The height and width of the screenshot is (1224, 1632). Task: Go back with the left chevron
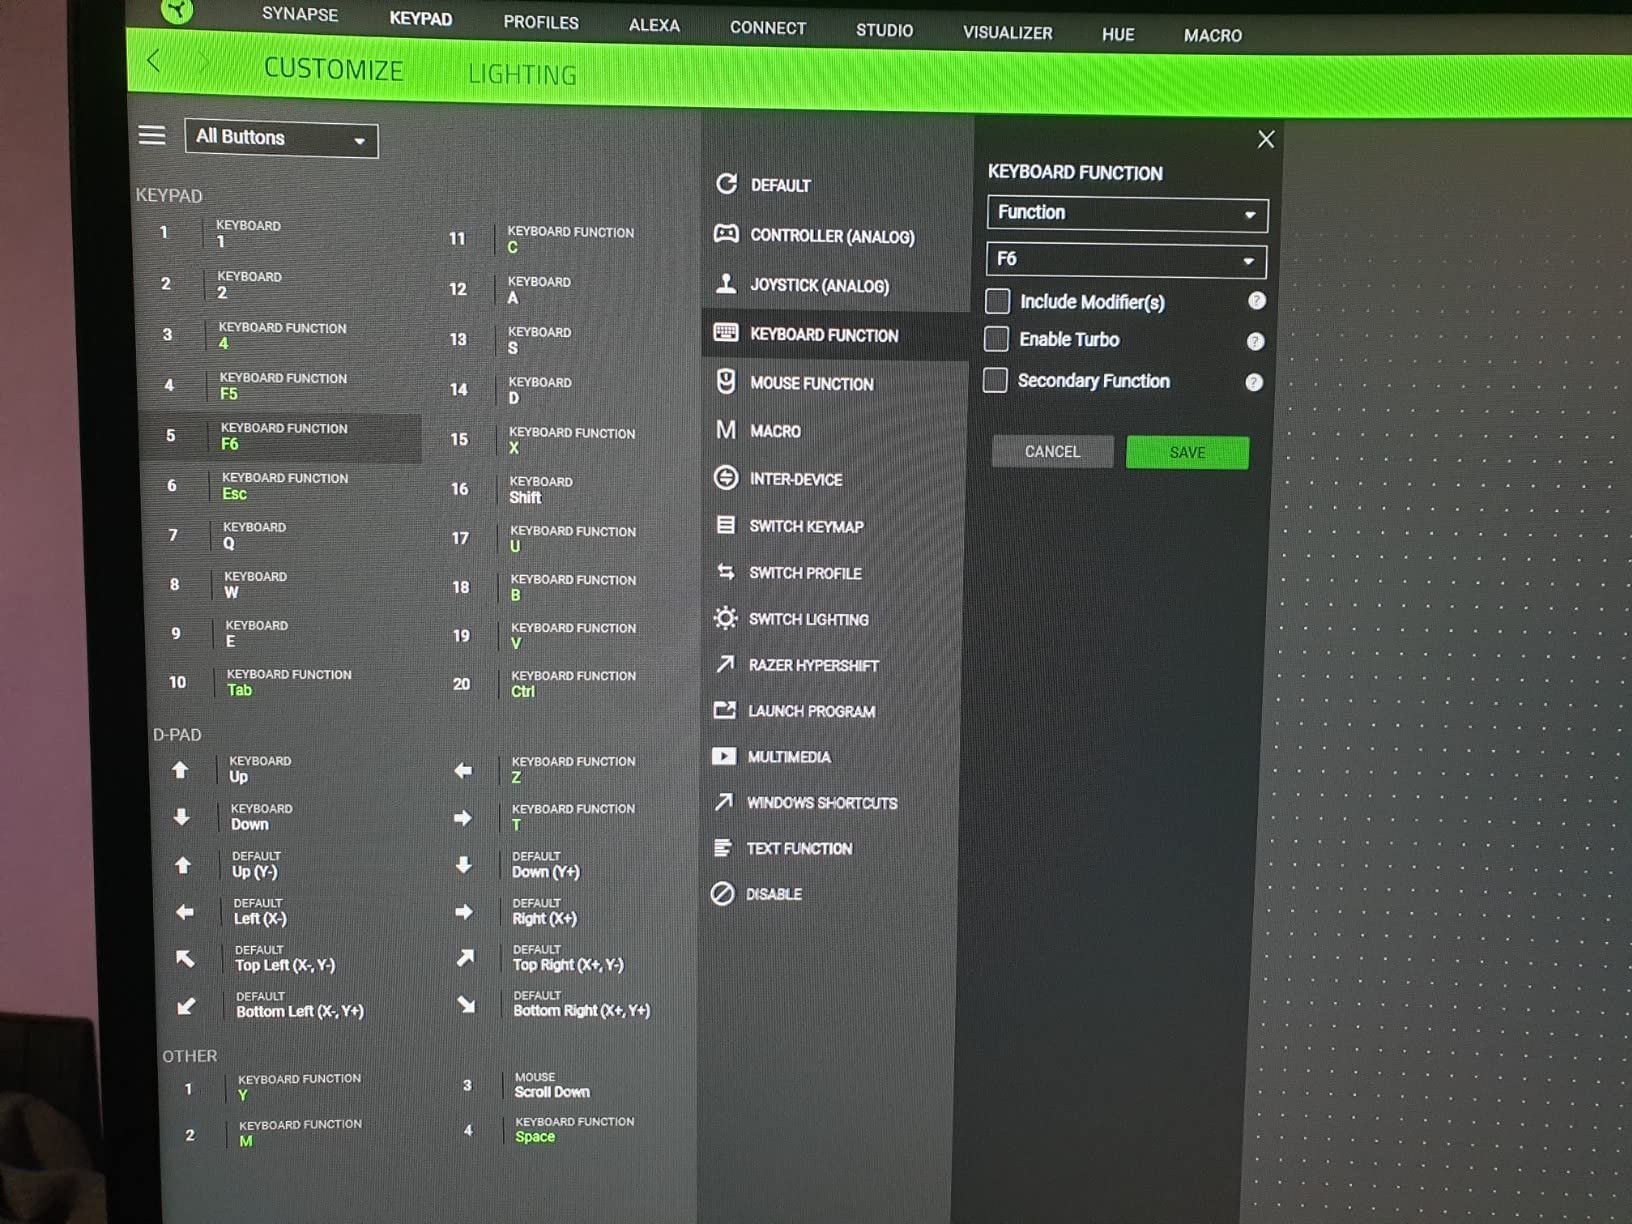(153, 61)
